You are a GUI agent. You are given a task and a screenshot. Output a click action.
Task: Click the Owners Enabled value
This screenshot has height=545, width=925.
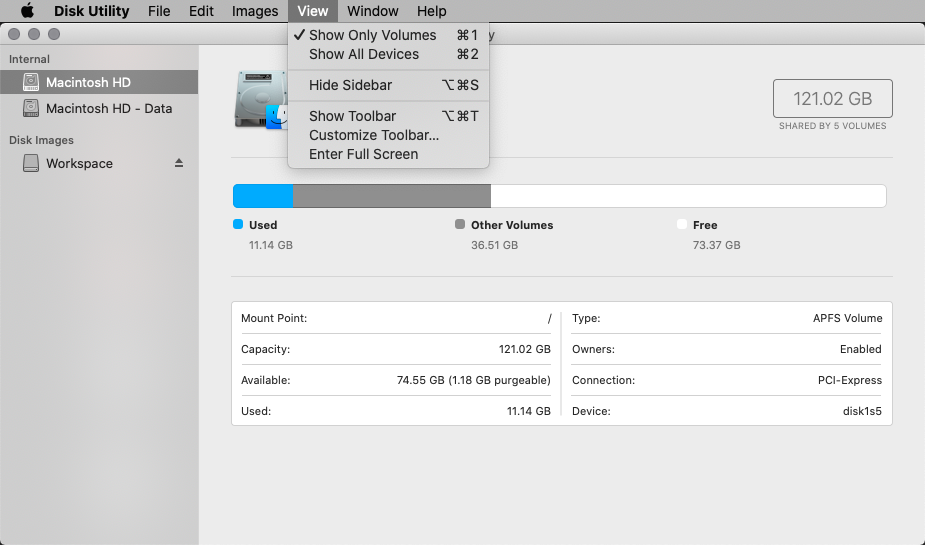[x=861, y=349]
